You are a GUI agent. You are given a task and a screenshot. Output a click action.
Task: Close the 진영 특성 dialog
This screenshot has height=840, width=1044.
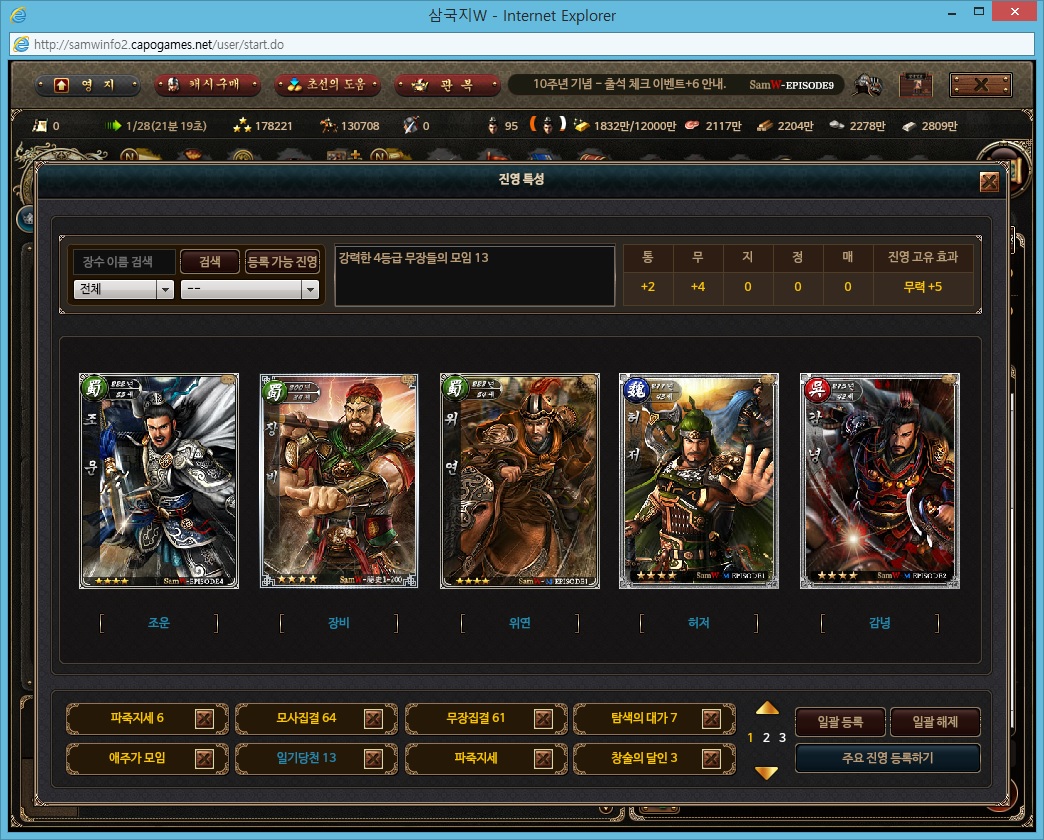coord(989,182)
